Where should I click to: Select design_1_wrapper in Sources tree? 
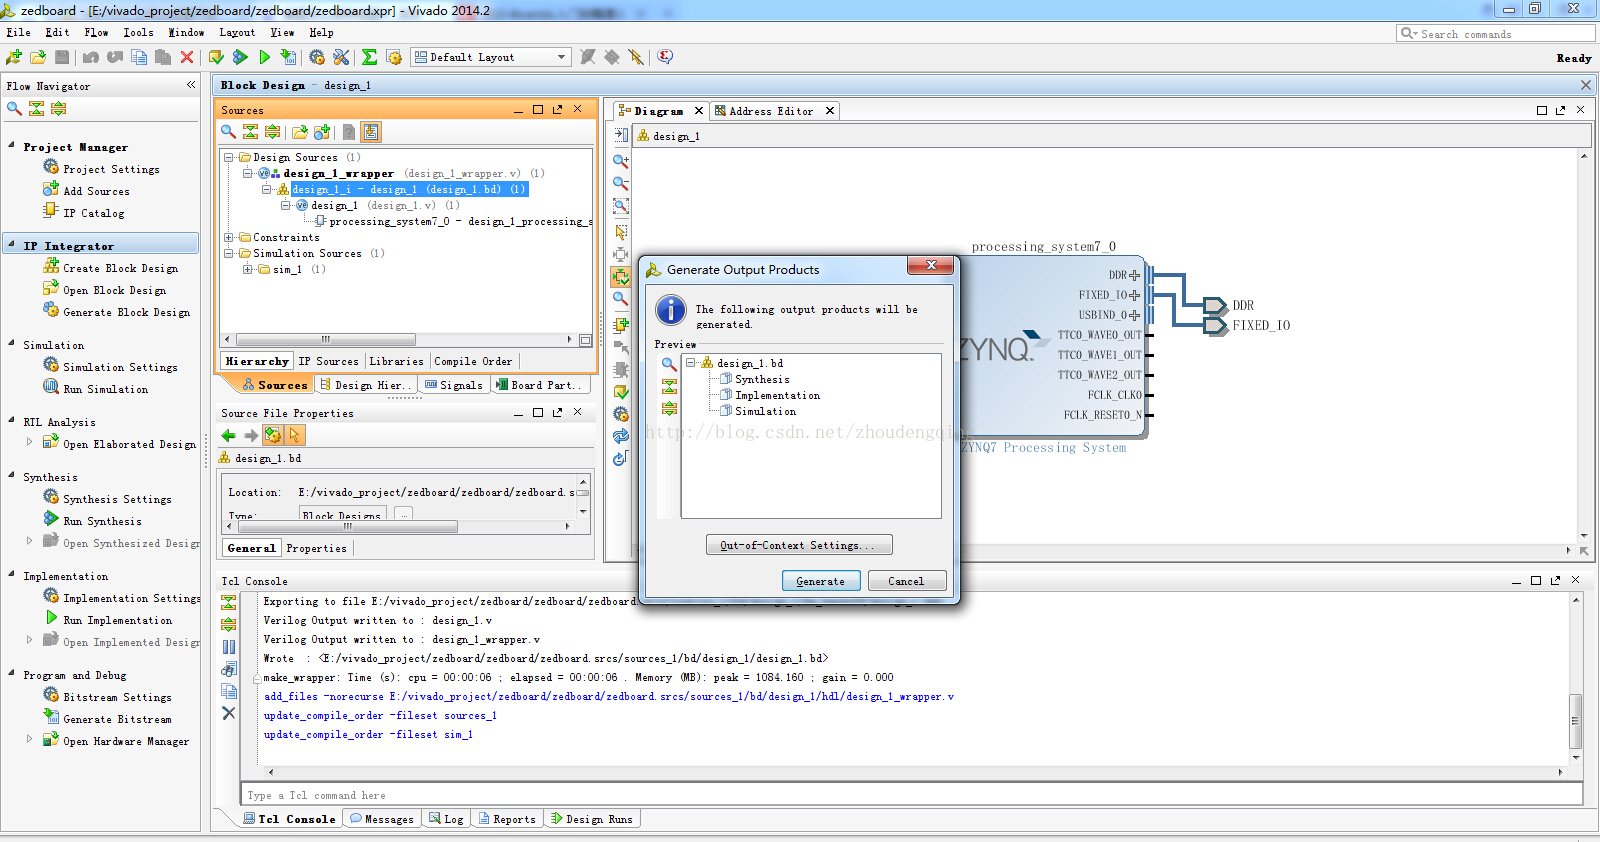click(x=338, y=173)
